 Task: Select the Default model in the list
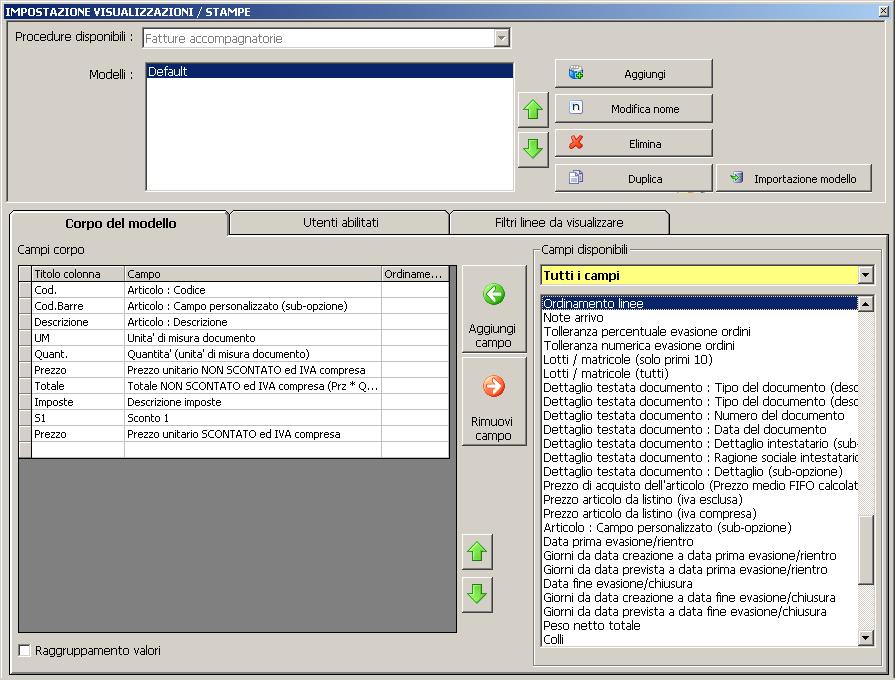329,72
